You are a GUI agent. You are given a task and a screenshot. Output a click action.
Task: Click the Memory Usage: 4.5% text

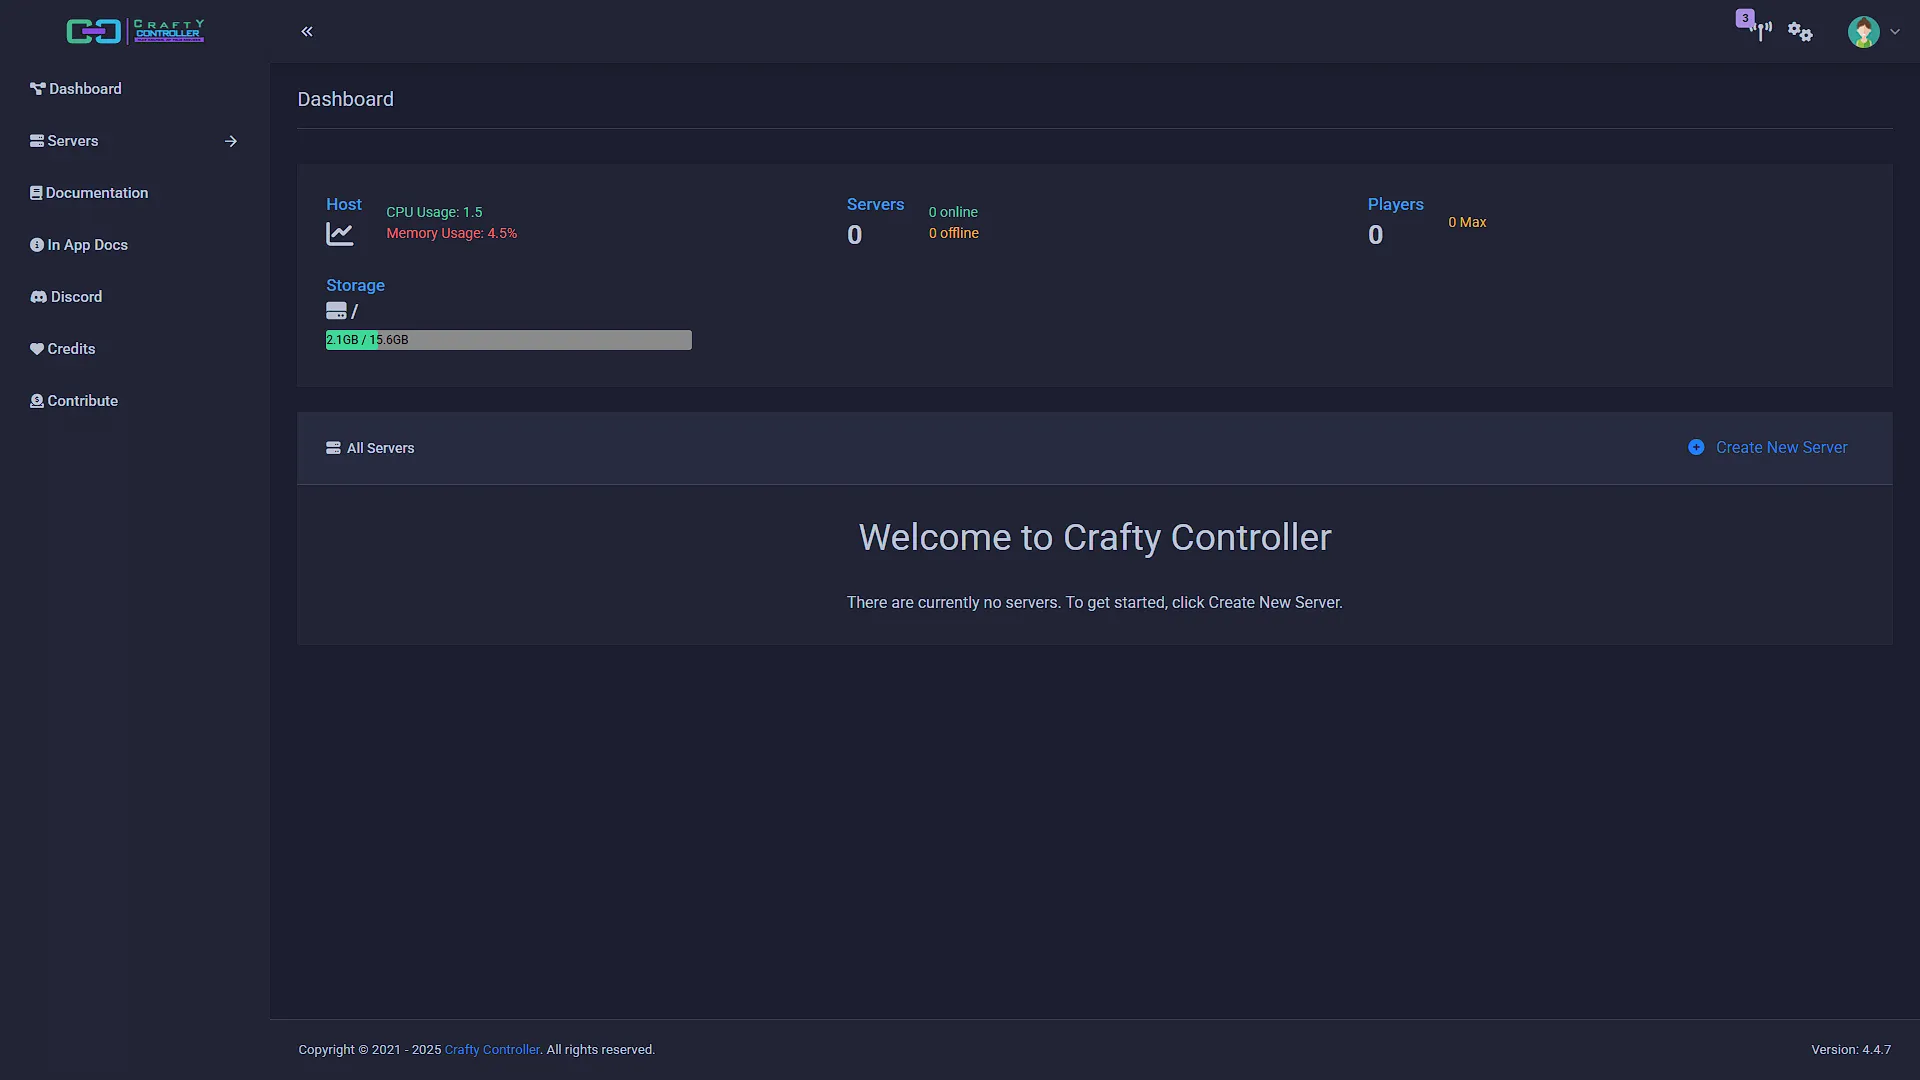coord(452,233)
